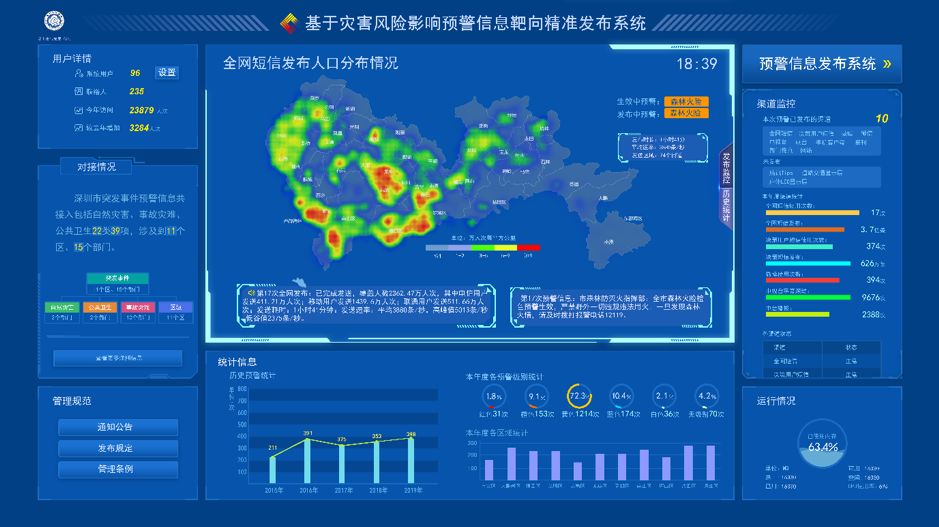Open 发布规定 in management rules

pyautogui.click(x=118, y=448)
